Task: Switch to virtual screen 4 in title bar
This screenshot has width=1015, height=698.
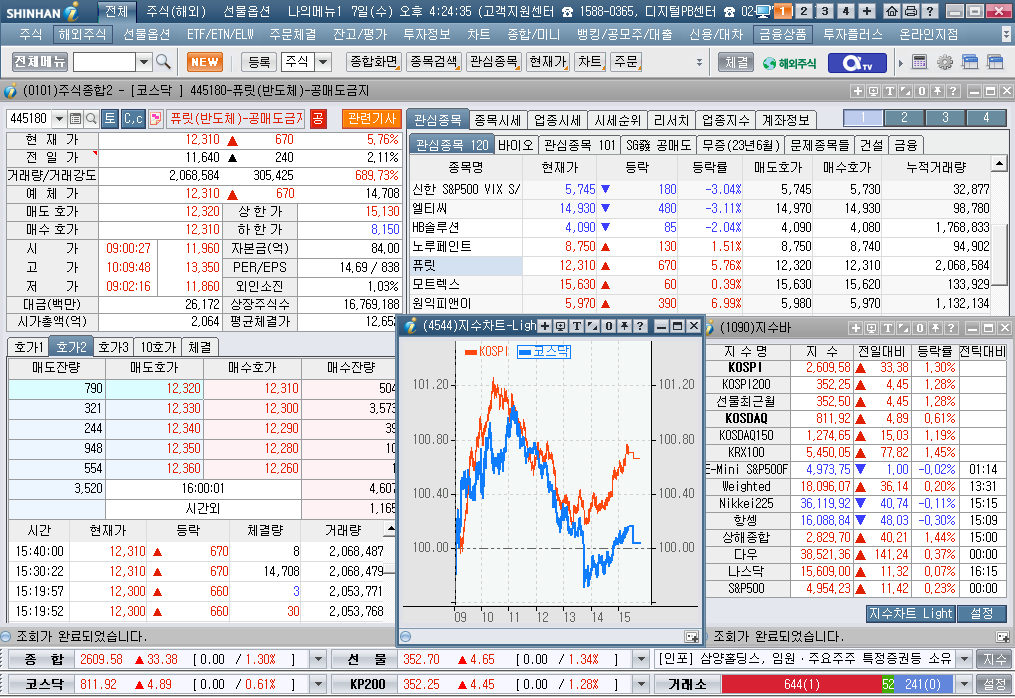Action: tap(845, 11)
